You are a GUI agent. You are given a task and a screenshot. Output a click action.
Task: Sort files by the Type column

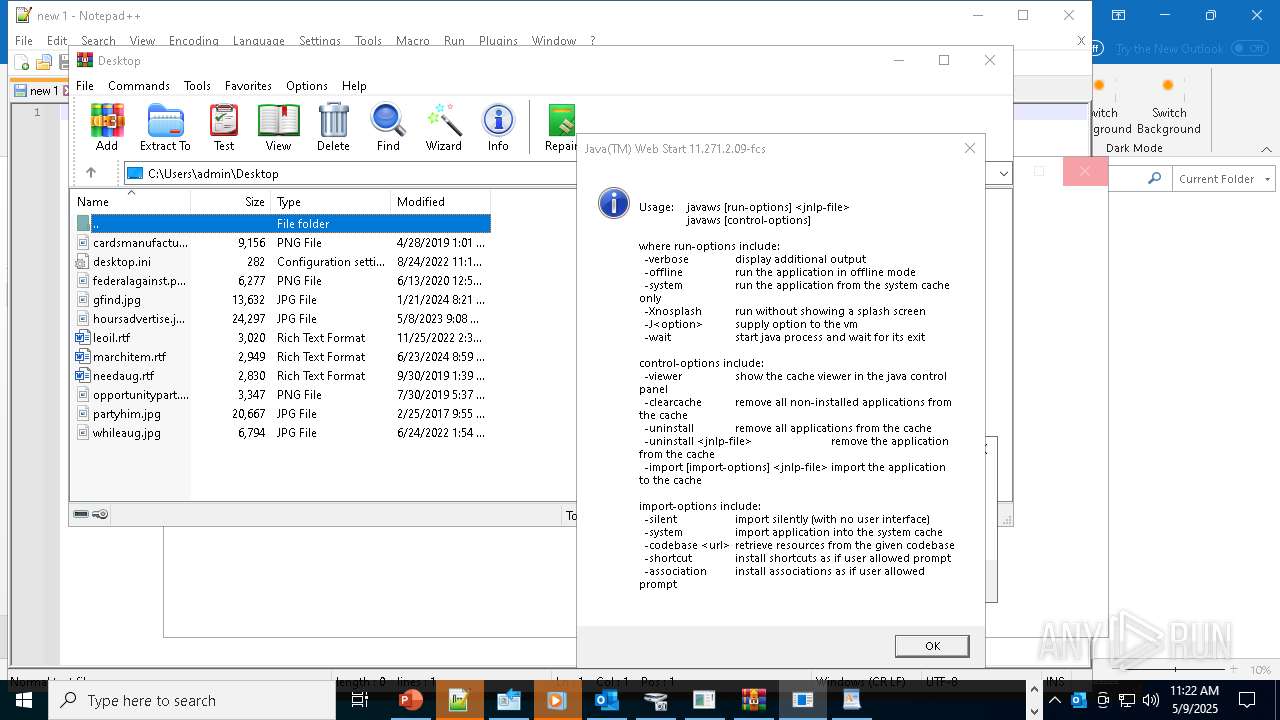tap(331, 202)
